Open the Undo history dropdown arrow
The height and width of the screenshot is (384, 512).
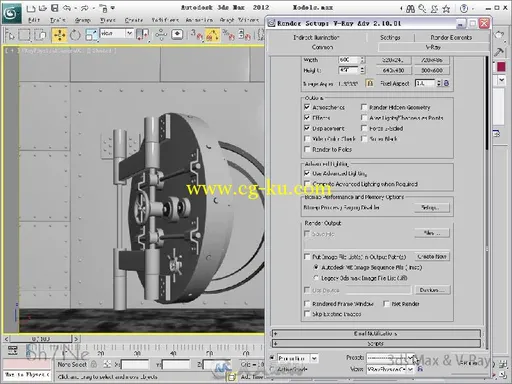pyautogui.click(x=75, y=8)
